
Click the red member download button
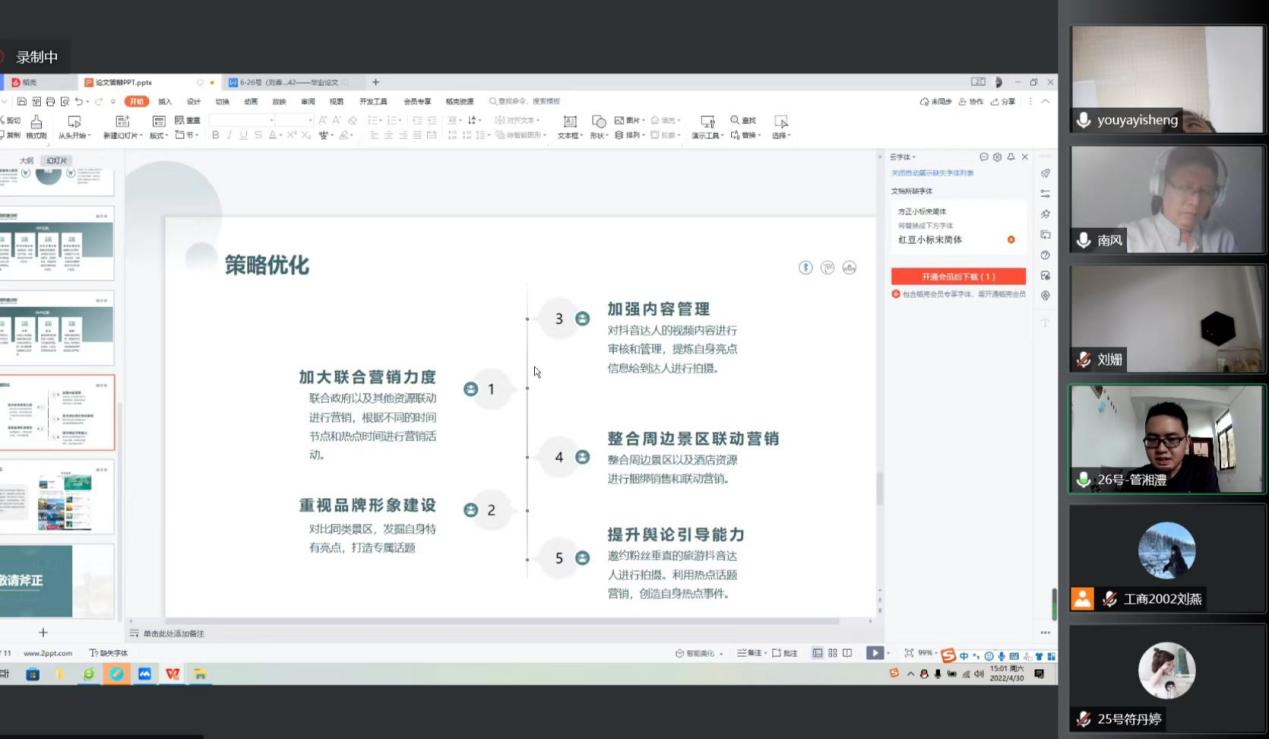pos(958,276)
